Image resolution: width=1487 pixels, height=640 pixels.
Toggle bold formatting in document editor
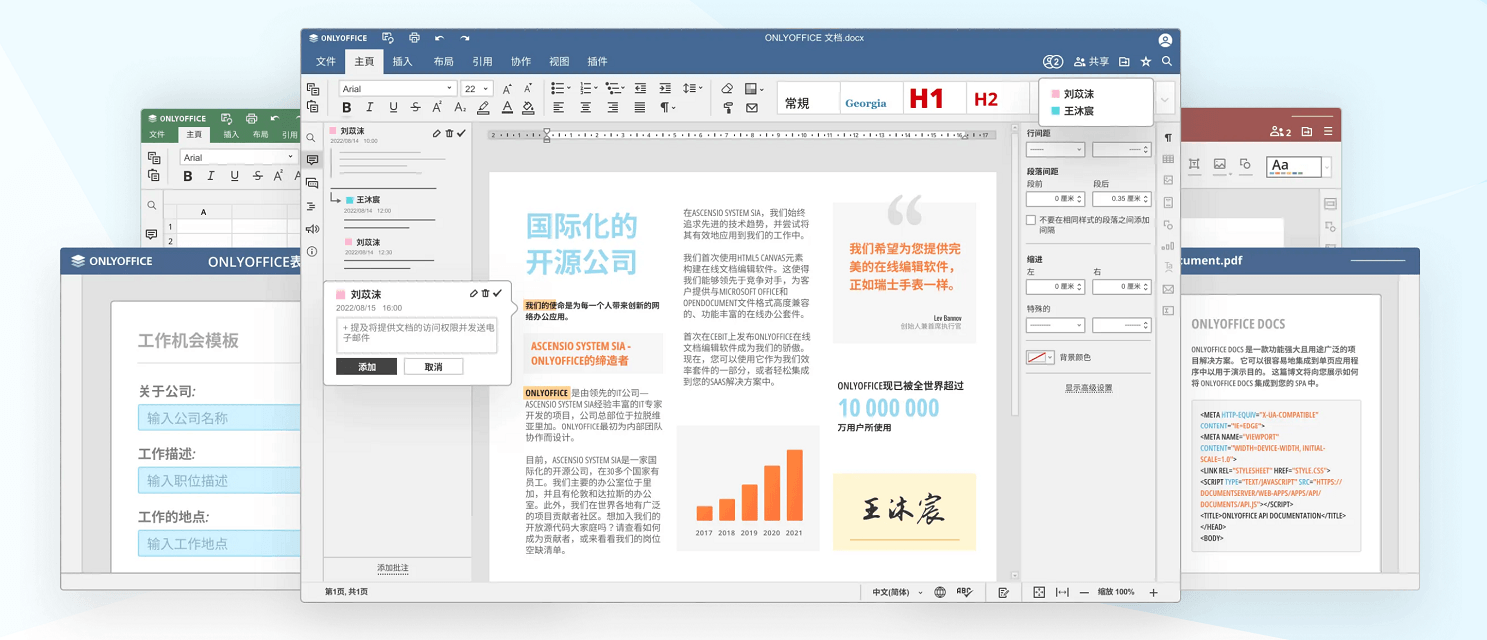pos(347,108)
